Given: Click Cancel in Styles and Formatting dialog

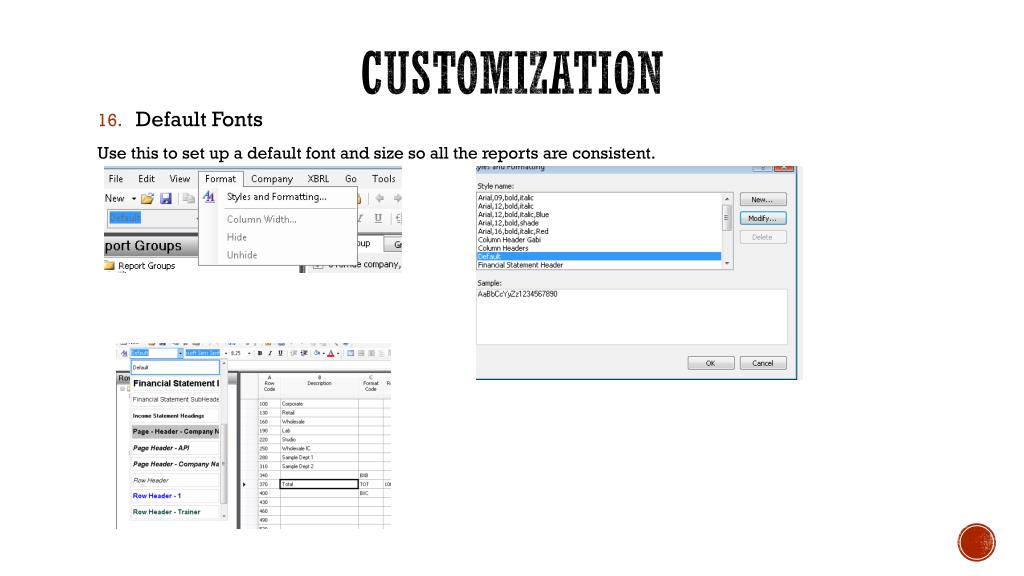Looking at the screenshot, I should pyautogui.click(x=763, y=363).
